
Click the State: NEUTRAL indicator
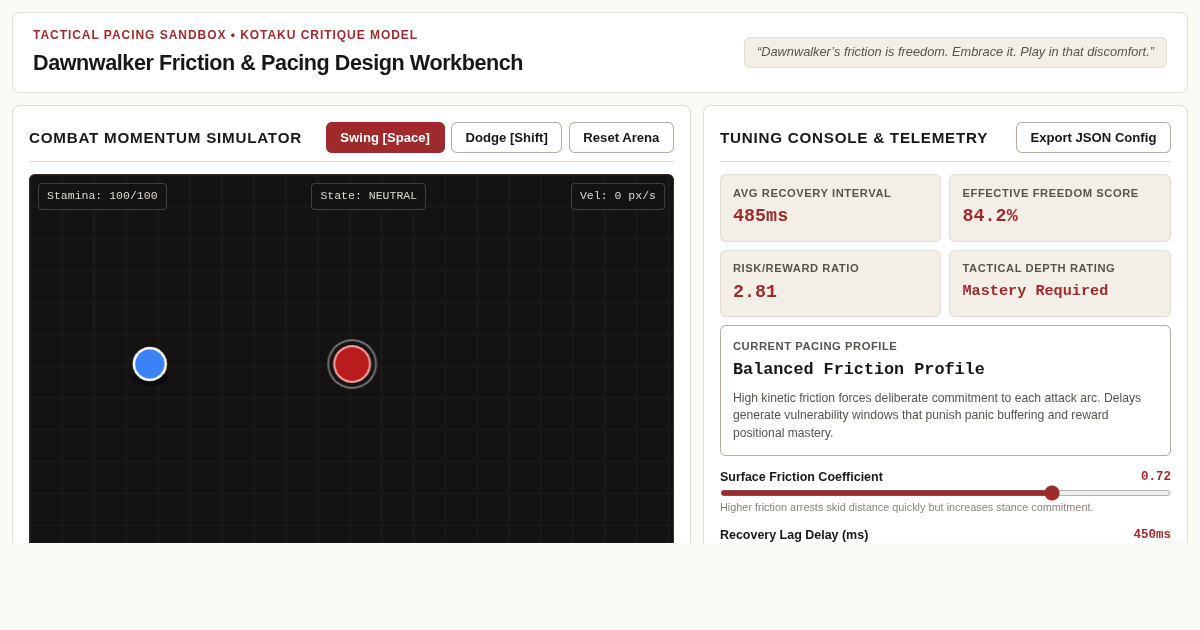click(368, 196)
